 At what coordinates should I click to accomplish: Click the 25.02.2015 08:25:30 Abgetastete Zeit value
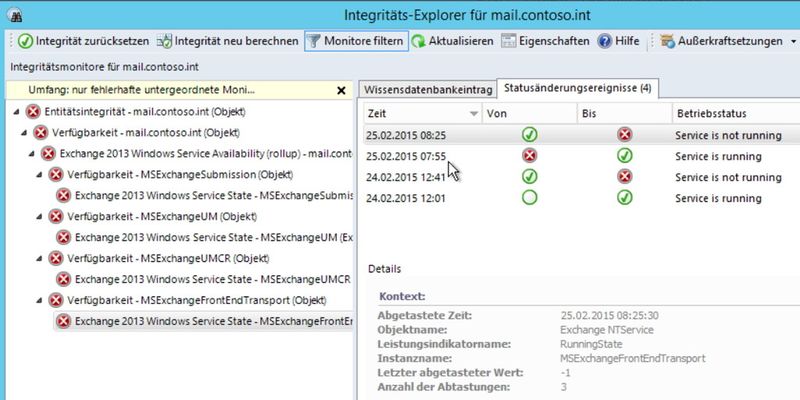point(609,316)
